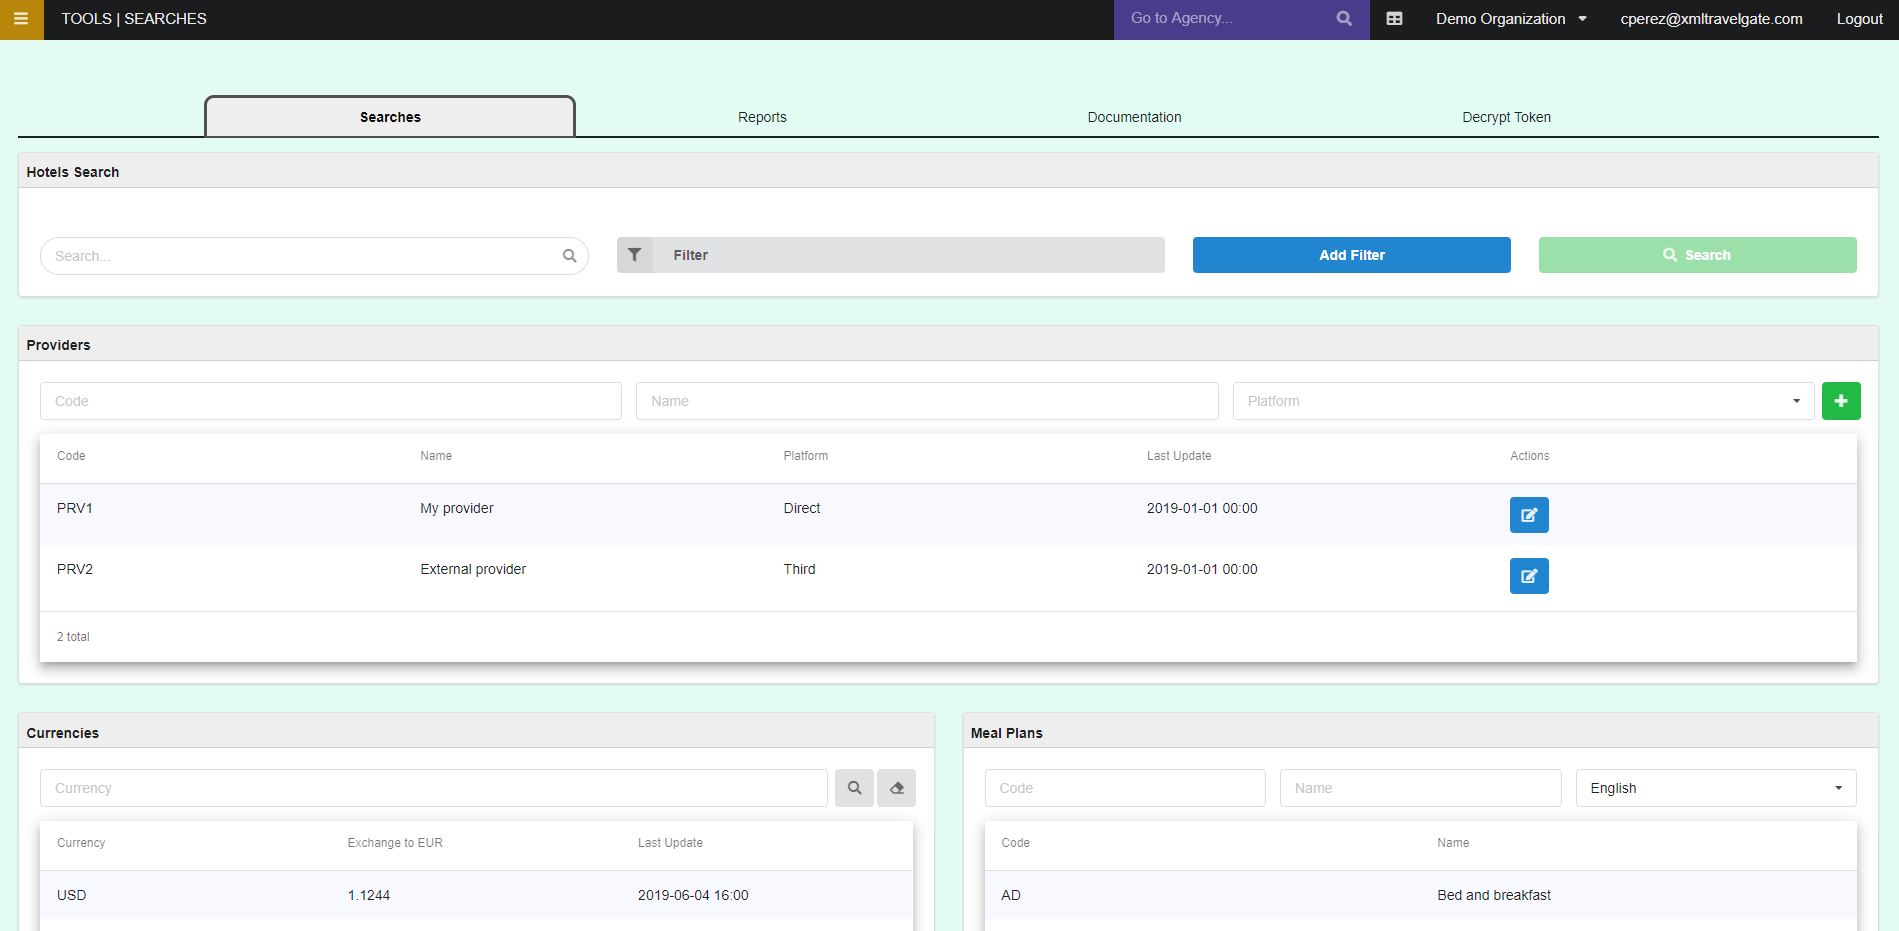Viewport: 1899px width, 931px height.
Task: Click the green Search button
Action: click(x=1698, y=255)
